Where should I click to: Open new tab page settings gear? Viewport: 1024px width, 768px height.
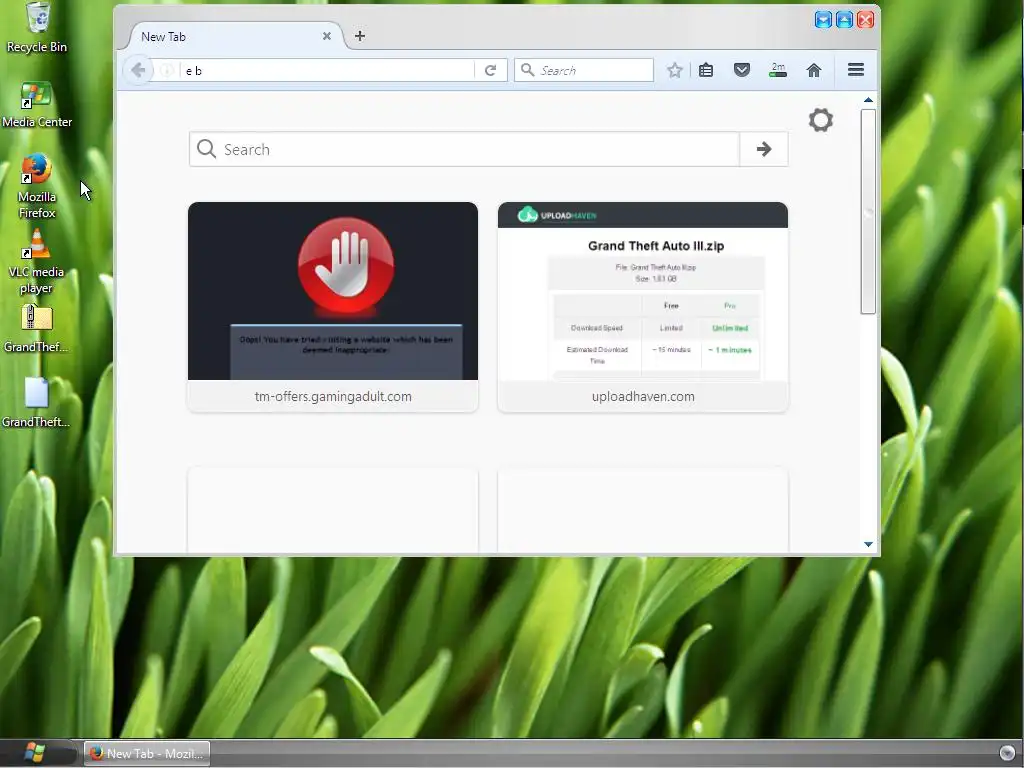pyautogui.click(x=821, y=120)
